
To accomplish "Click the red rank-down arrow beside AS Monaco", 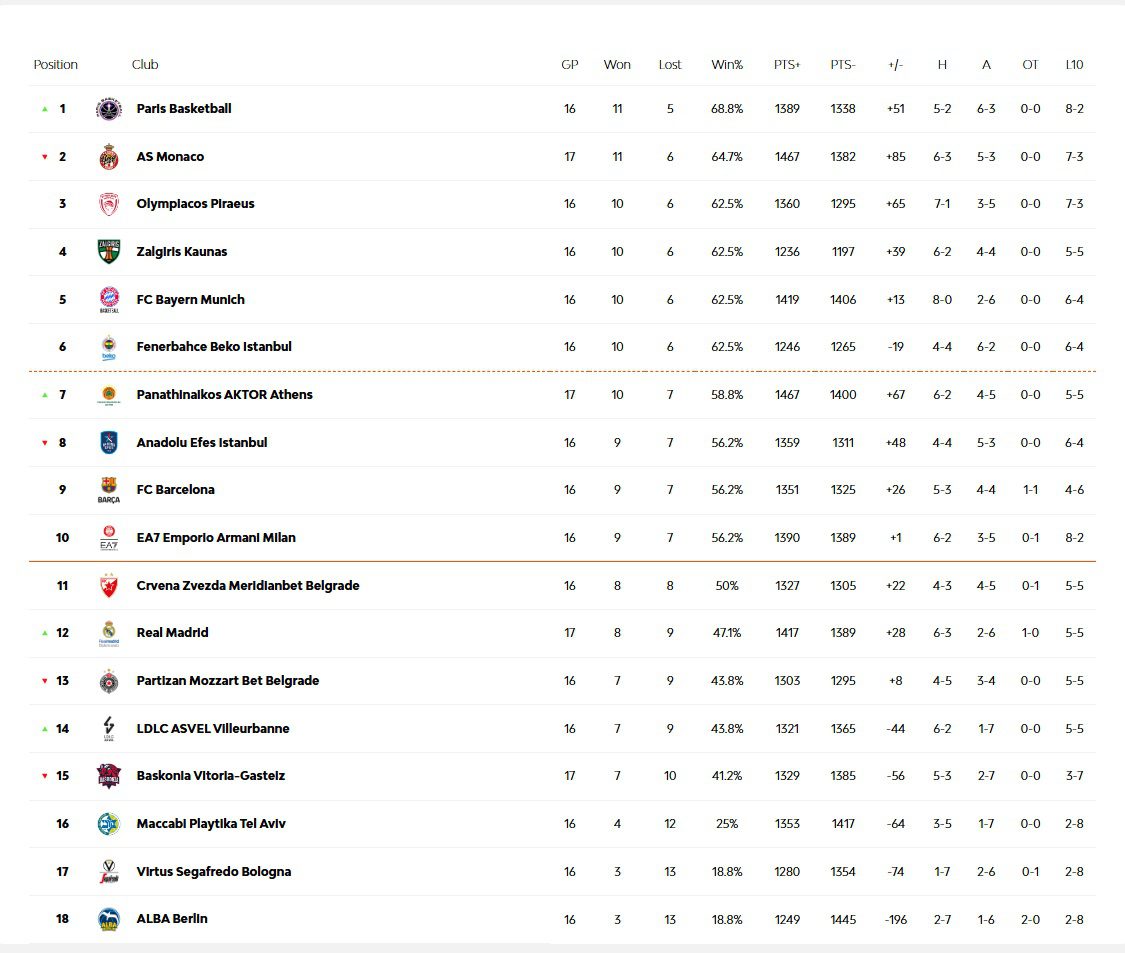I will click(x=44, y=156).
